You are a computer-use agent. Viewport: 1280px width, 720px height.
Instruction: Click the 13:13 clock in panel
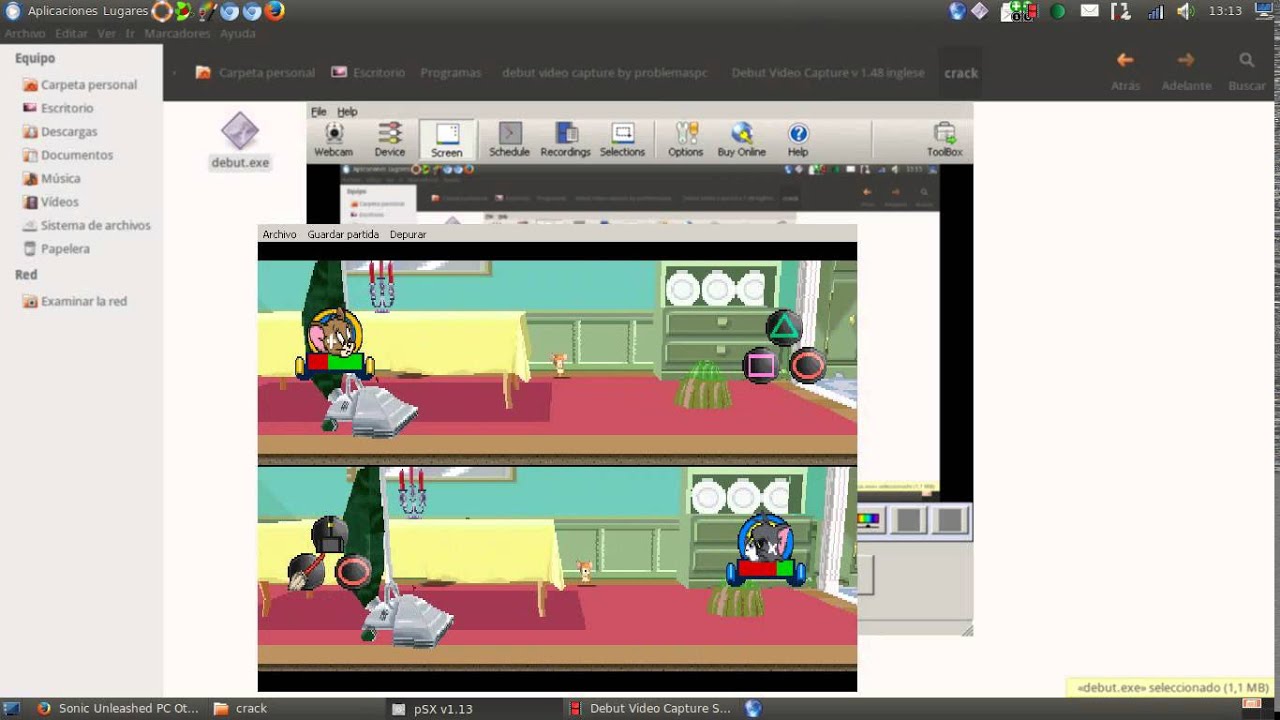tap(1225, 11)
